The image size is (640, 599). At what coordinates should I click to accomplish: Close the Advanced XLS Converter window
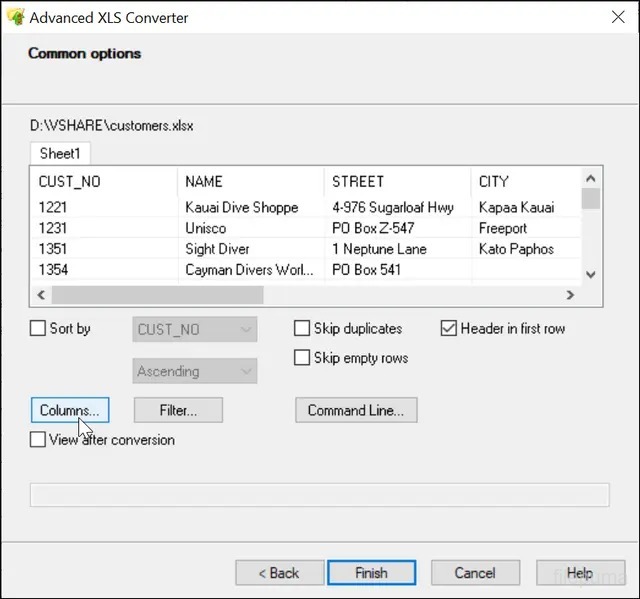pos(618,17)
